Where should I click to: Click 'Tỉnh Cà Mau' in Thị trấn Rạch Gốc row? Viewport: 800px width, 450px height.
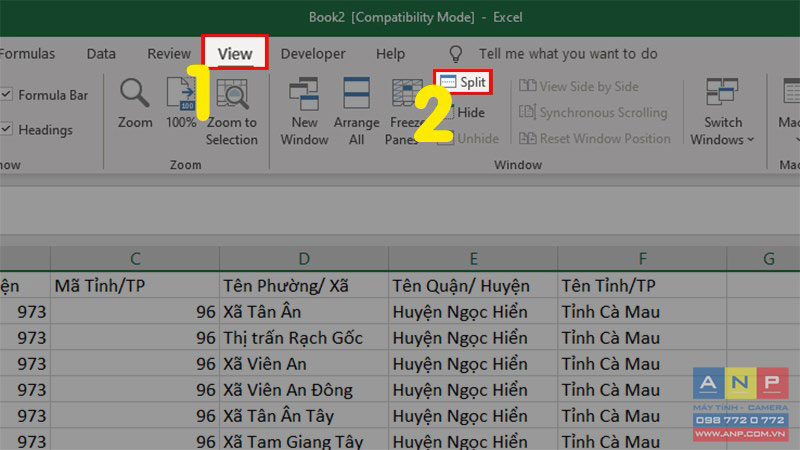[x=642, y=337]
